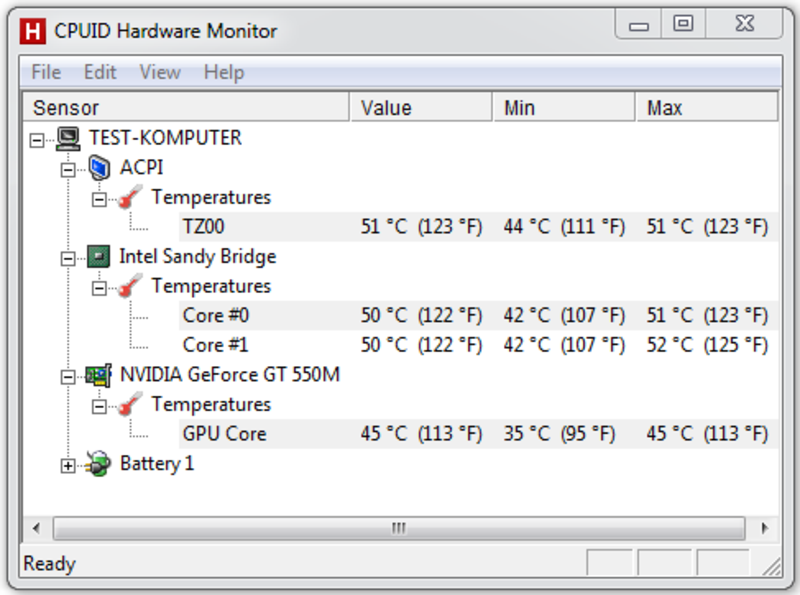Select the GPU Core row

pyautogui.click(x=479, y=434)
